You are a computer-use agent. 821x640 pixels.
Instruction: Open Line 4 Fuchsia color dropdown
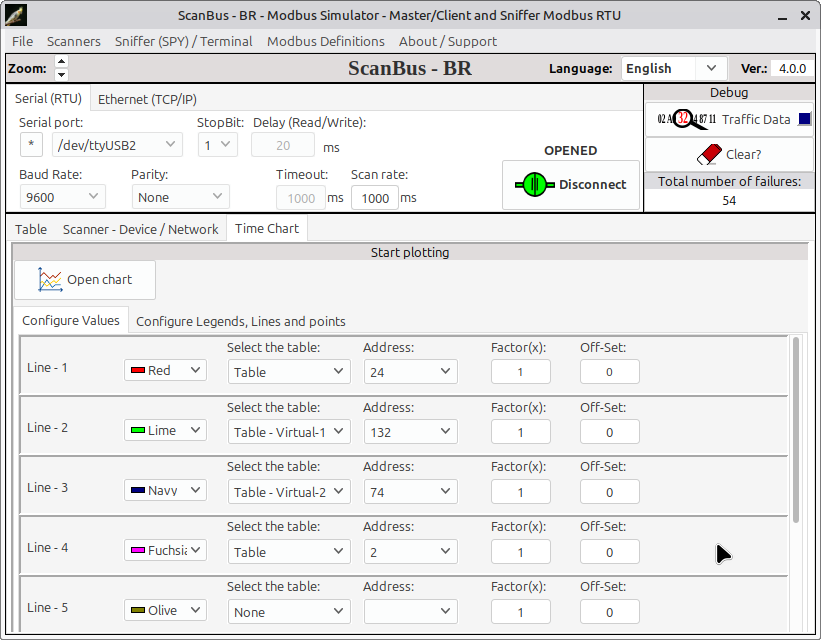pyautogui.click(x=165, y=550)
